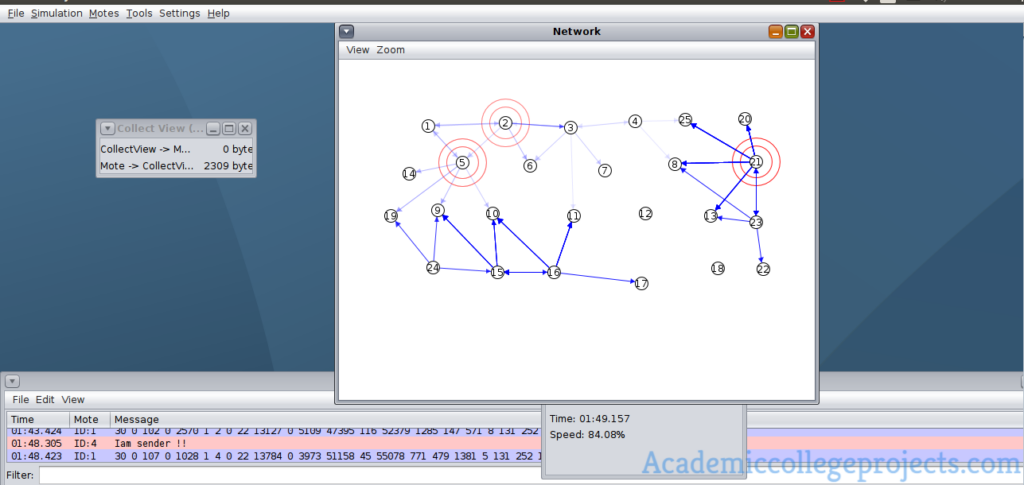1024x485 pixels.
Task: Select mote node 1
Action: coord(428,126)
